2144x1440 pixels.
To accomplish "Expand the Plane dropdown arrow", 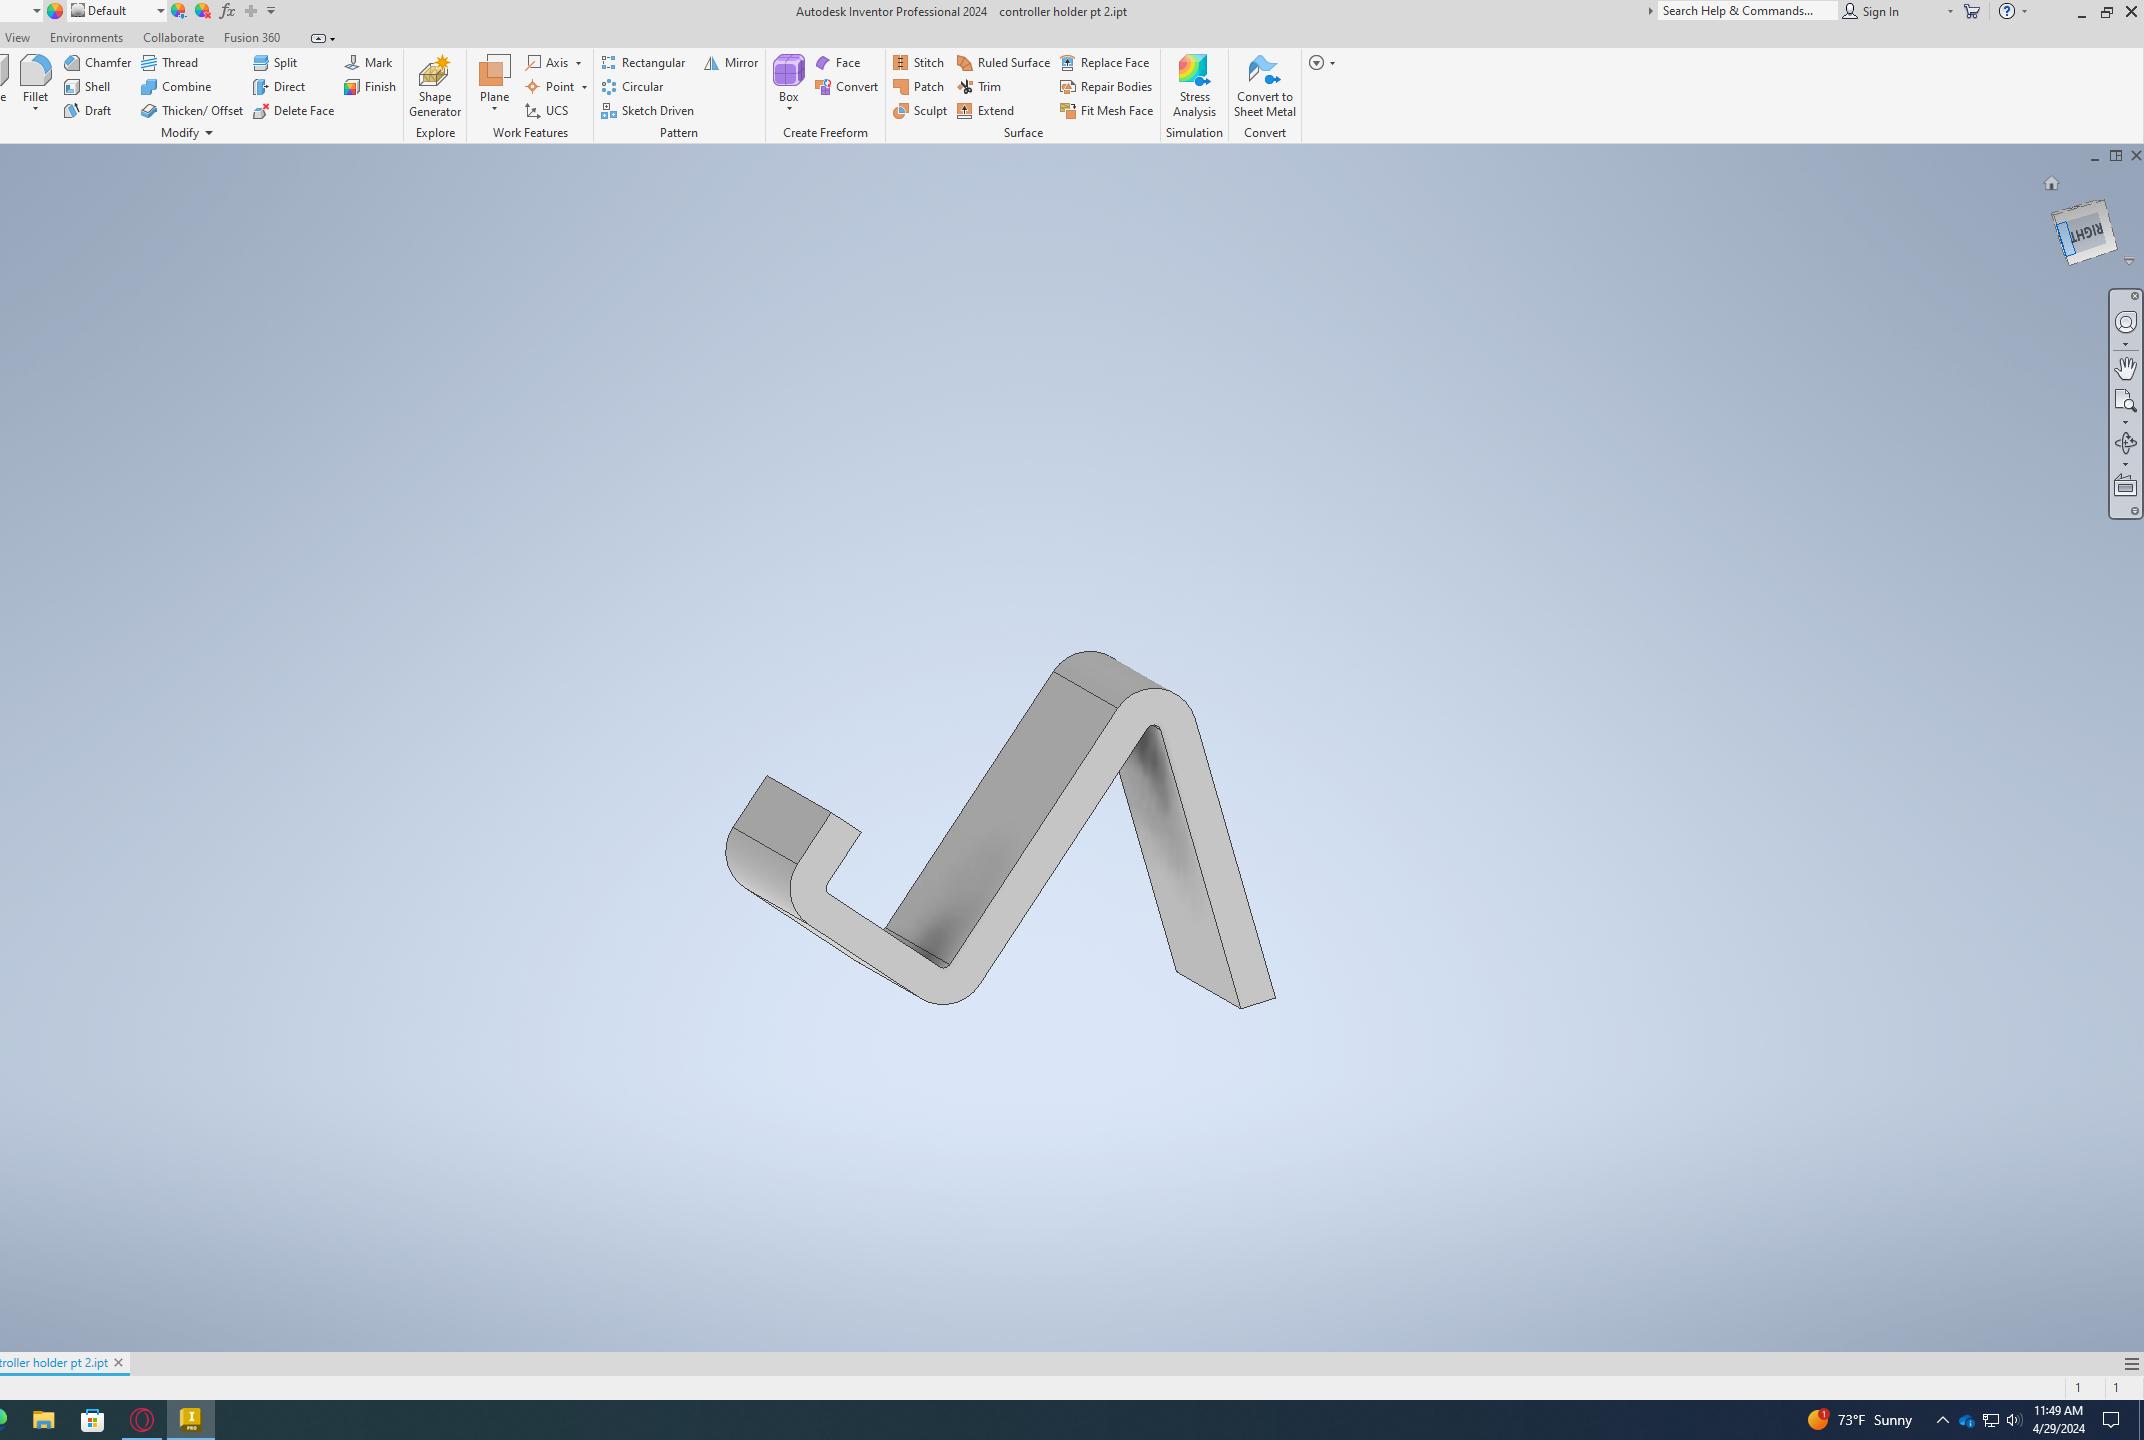I will pyautogui.click(x=494, y=109).
